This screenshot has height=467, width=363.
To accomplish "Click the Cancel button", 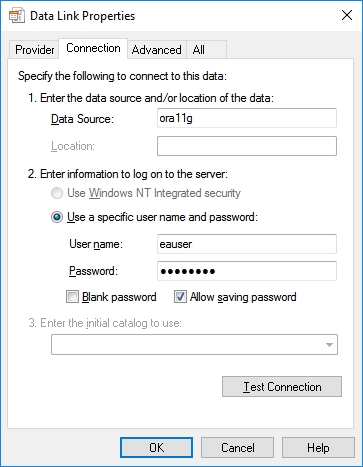I will tap(237, 448).
